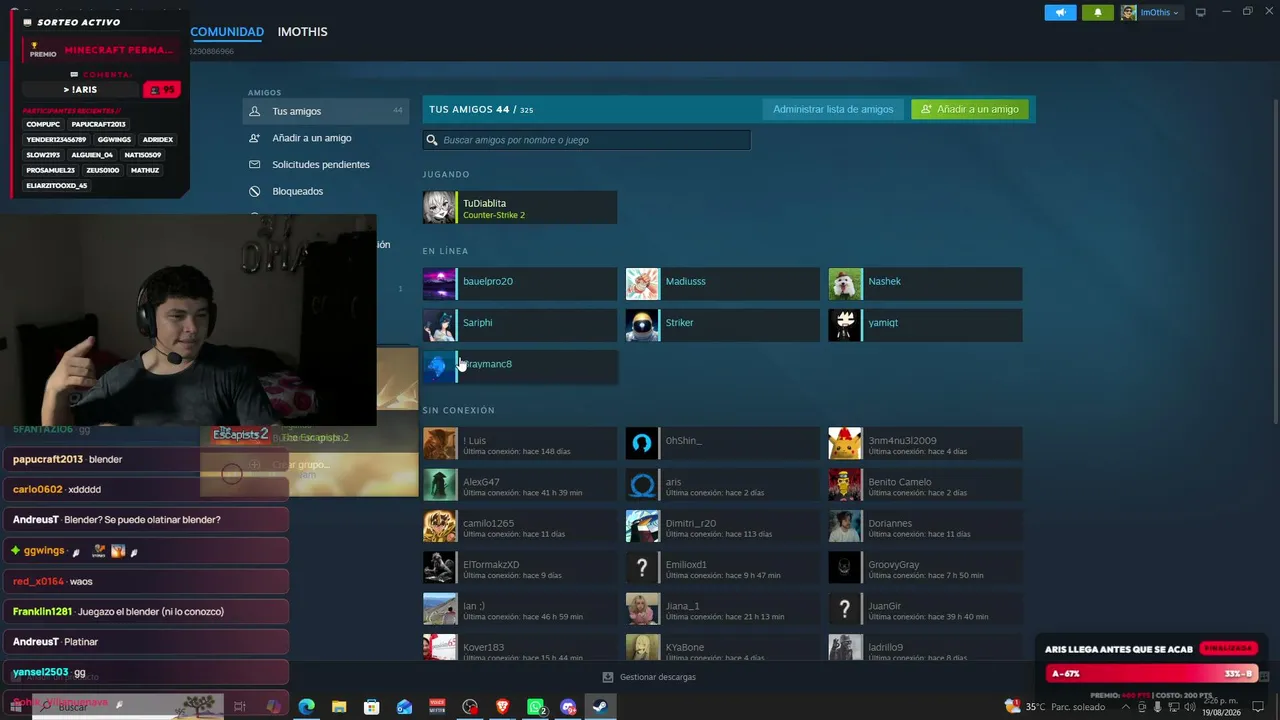1280x720 pixels.
Task: Click Administrar lista de amigos button
Action: click(833, 109)
